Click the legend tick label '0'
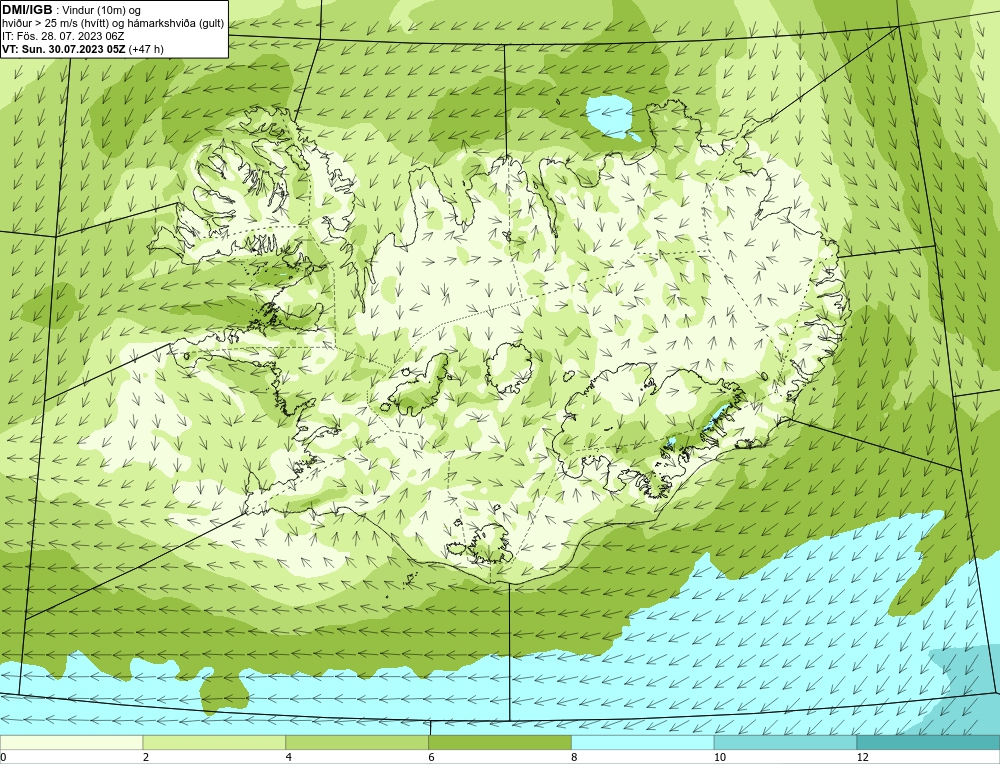Screen dimensions: 1000x764 pos(4,757)
